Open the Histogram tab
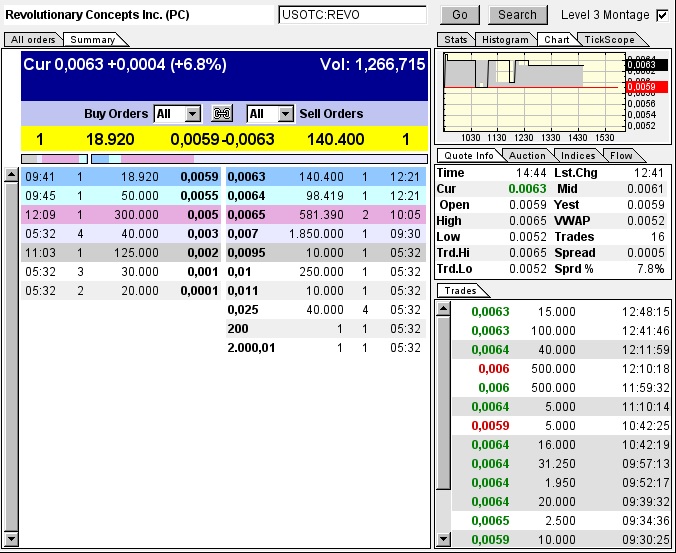The height and width of the screenshot is (553, 676). [505, 40]
